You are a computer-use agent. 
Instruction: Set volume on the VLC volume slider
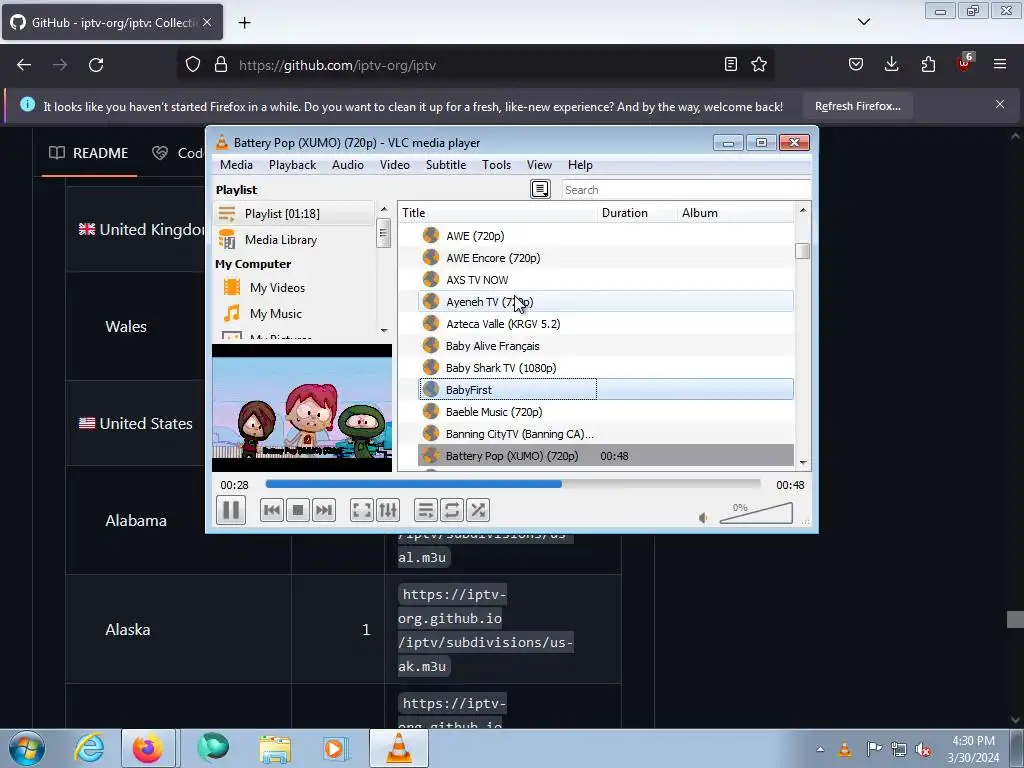point(756,513)
